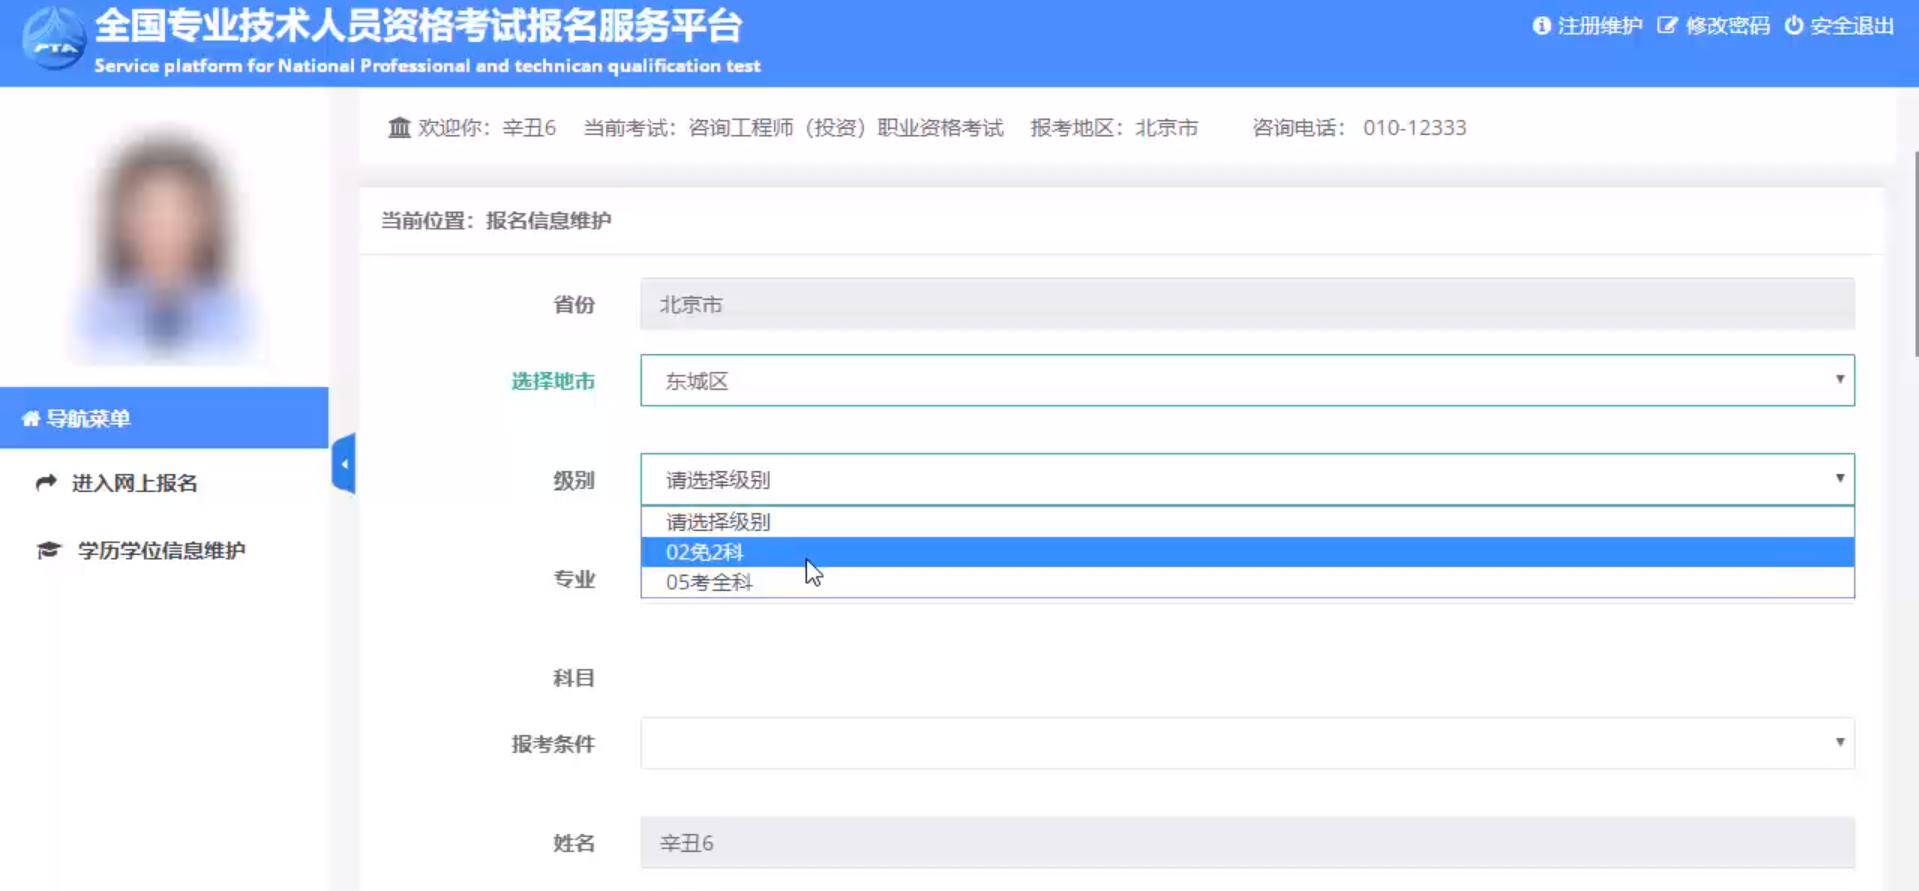This screenshot has width=1919, height=891.
Task: Click the graduation cap icon beside 学历学位信息维护
Action: 48,551
